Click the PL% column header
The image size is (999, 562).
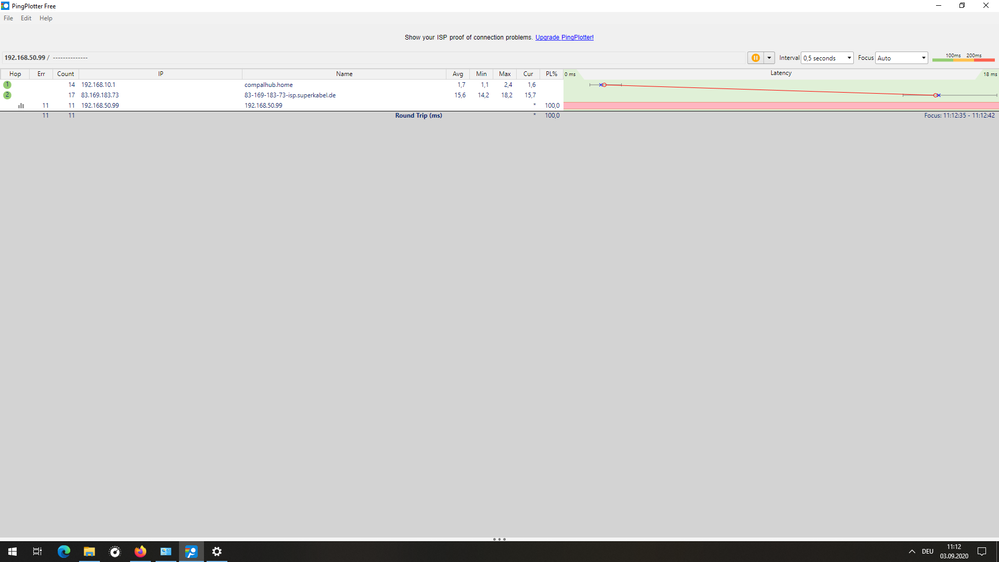[551, 74]
